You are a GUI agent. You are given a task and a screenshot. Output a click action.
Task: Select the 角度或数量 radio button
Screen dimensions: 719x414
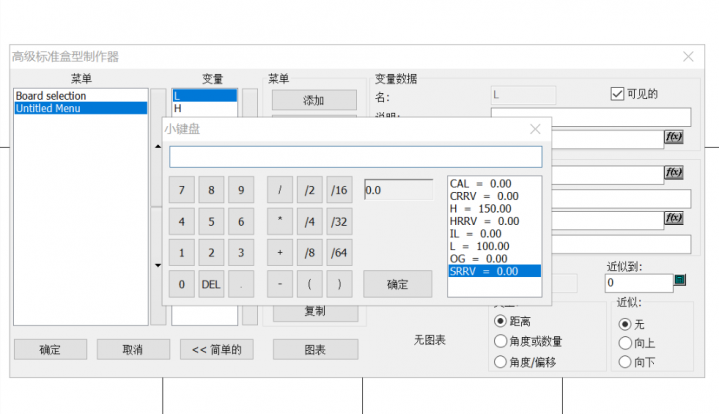pyautogui.click(x=500, y=341)
